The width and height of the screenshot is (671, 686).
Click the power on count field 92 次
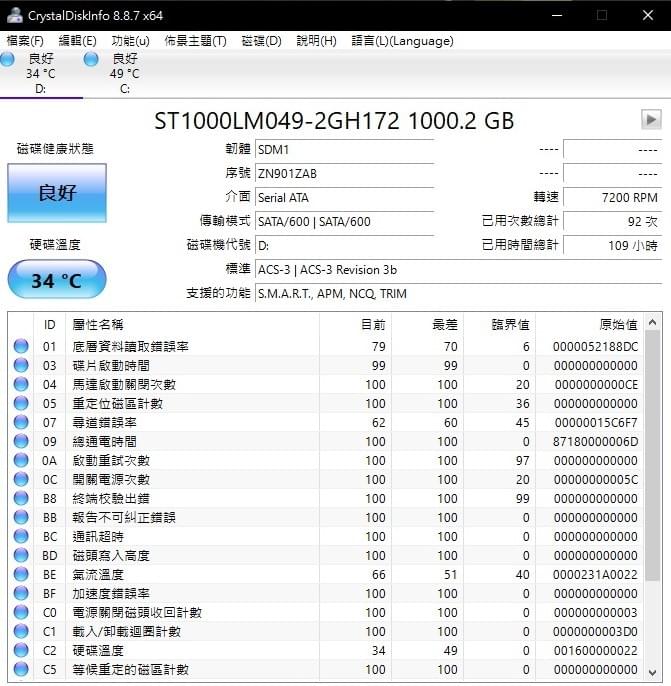[x=612, y=222]
